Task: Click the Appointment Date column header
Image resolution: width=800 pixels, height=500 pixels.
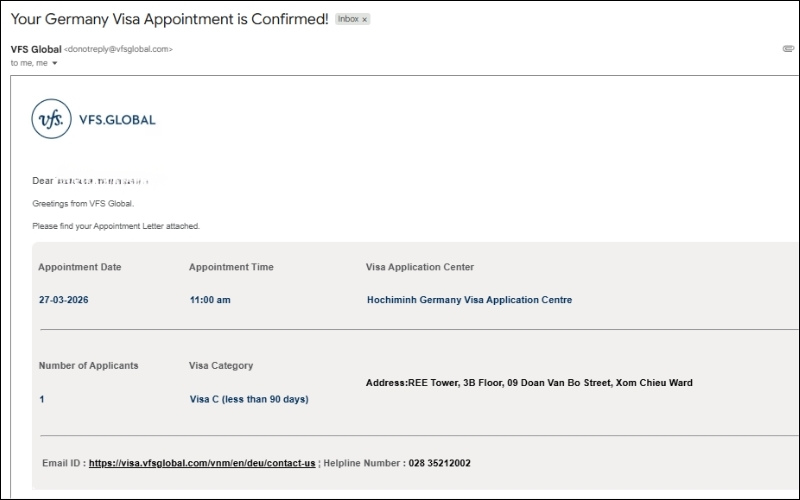Action: 79,267
